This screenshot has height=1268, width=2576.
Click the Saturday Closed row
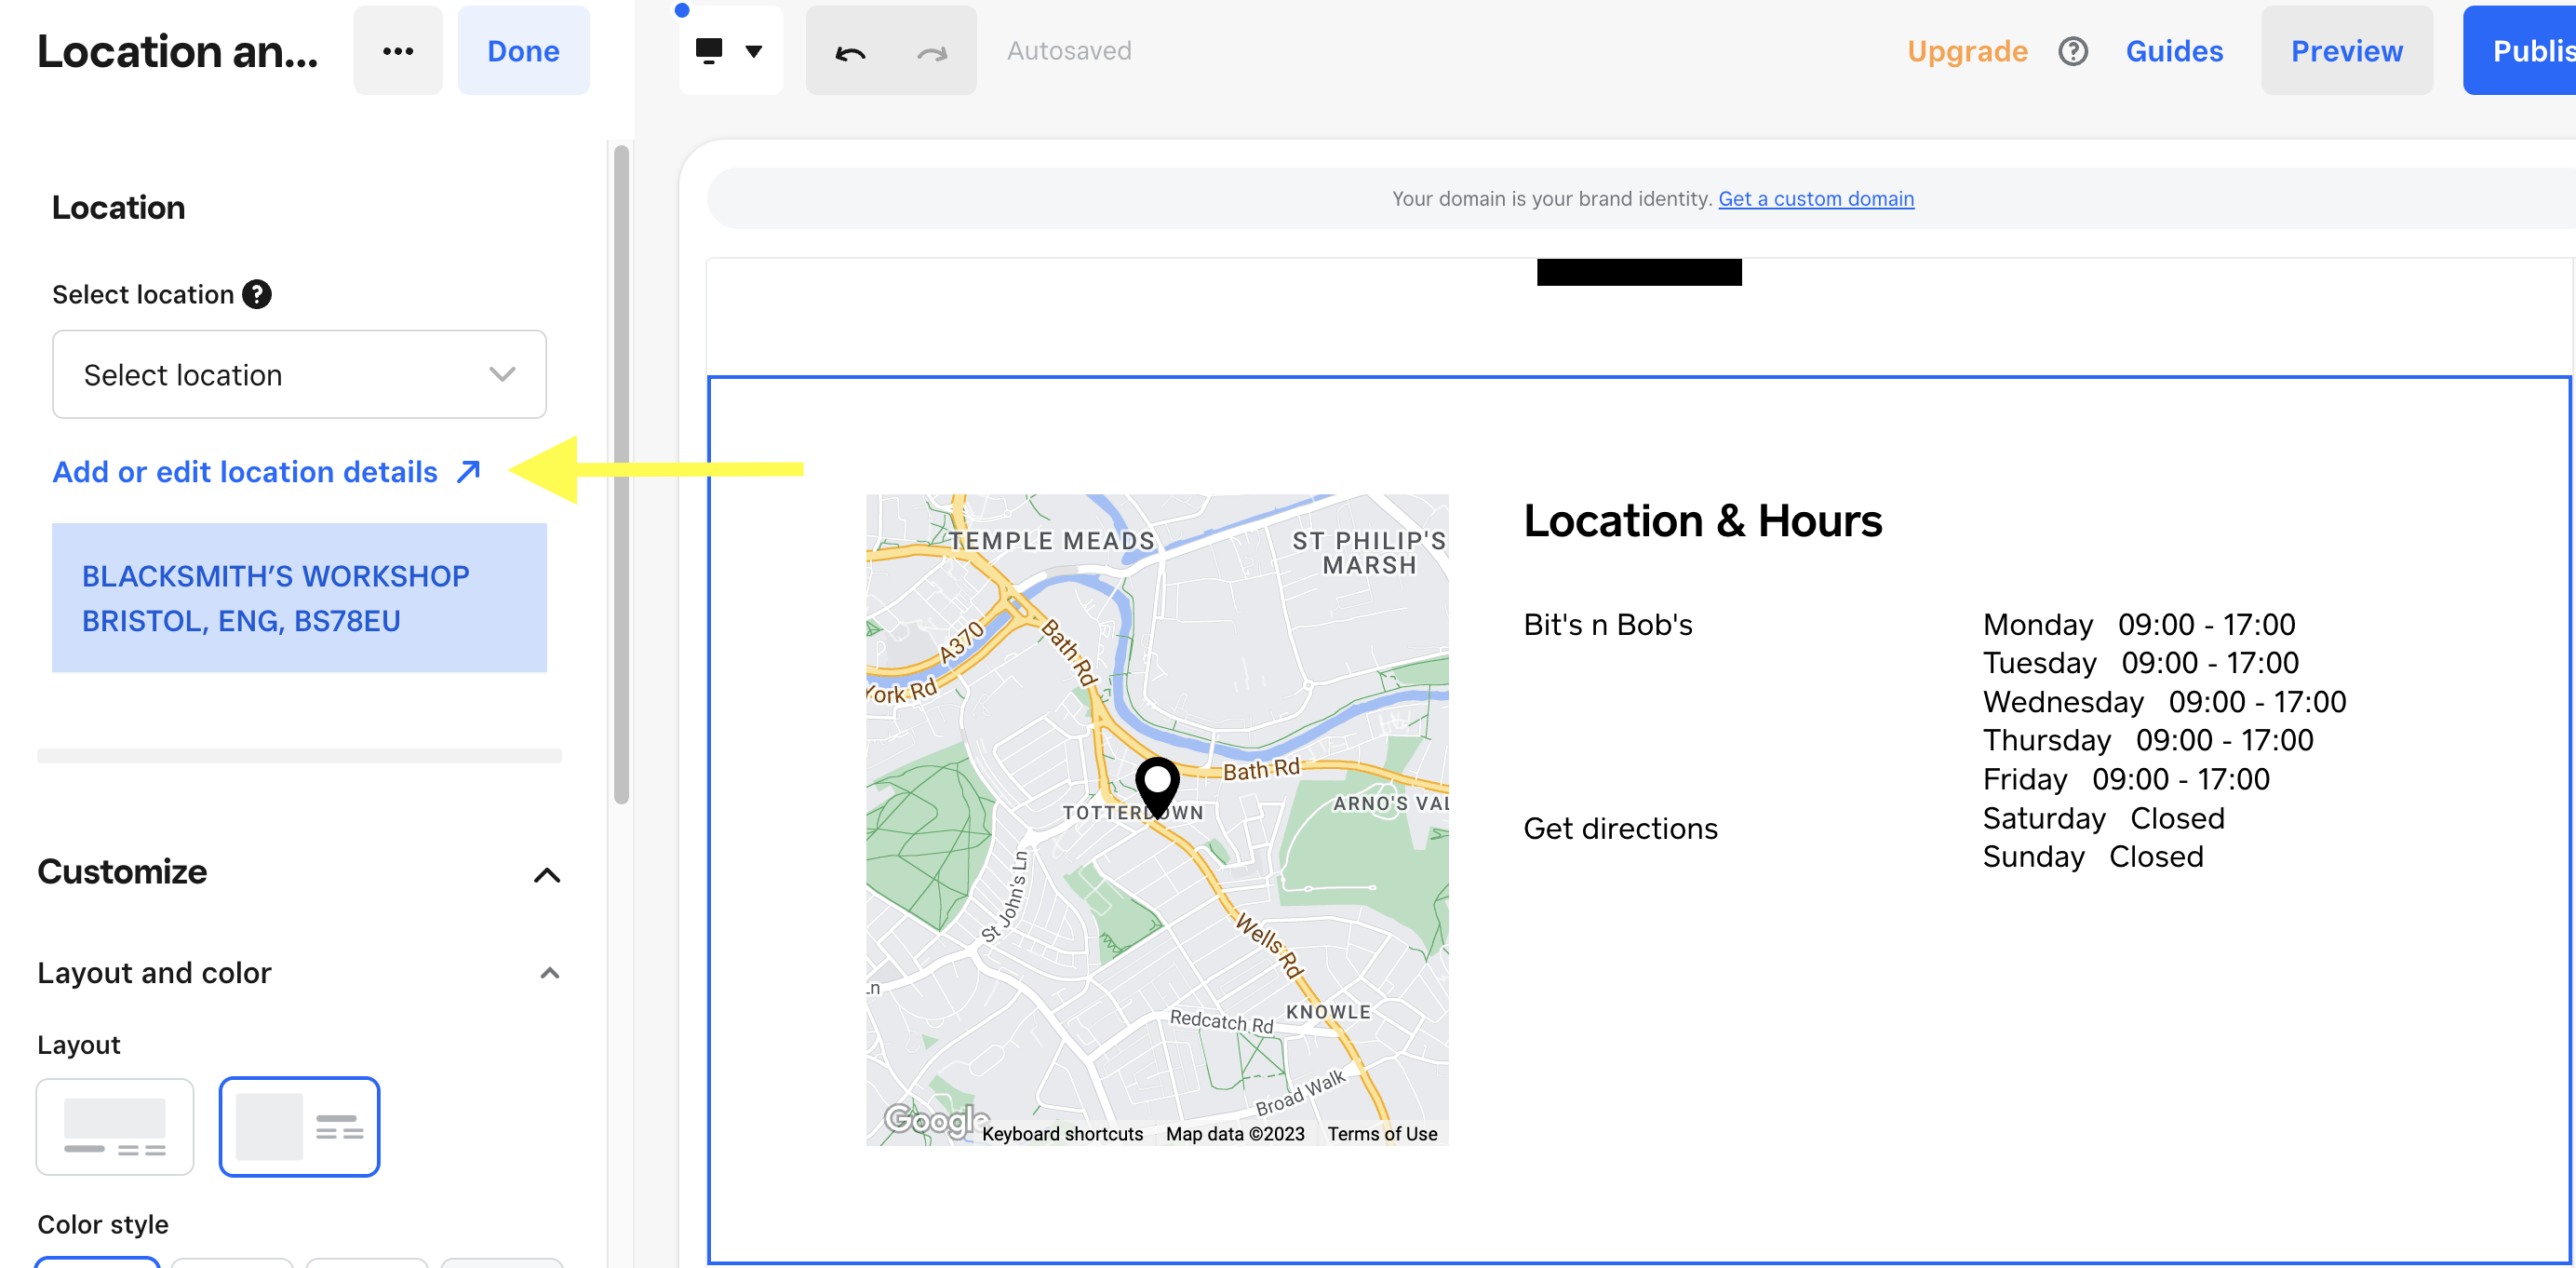tap(2103, 818)
